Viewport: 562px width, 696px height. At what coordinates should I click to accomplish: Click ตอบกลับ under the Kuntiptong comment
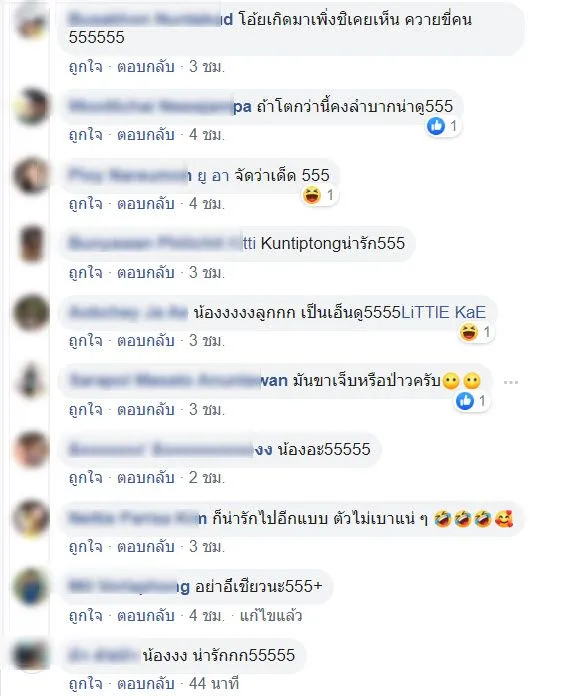click(145, 272)
